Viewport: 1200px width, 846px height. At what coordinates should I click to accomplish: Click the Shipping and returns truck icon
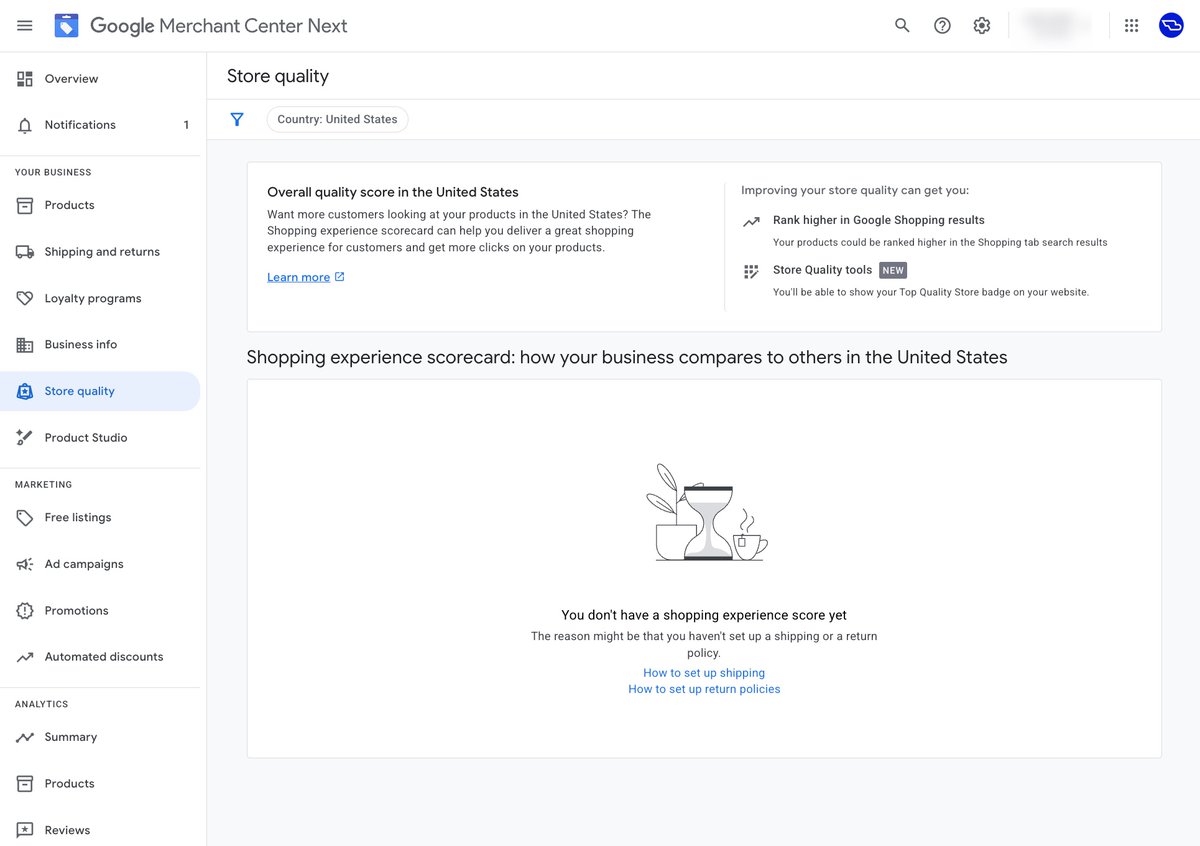tap(25, 252)
